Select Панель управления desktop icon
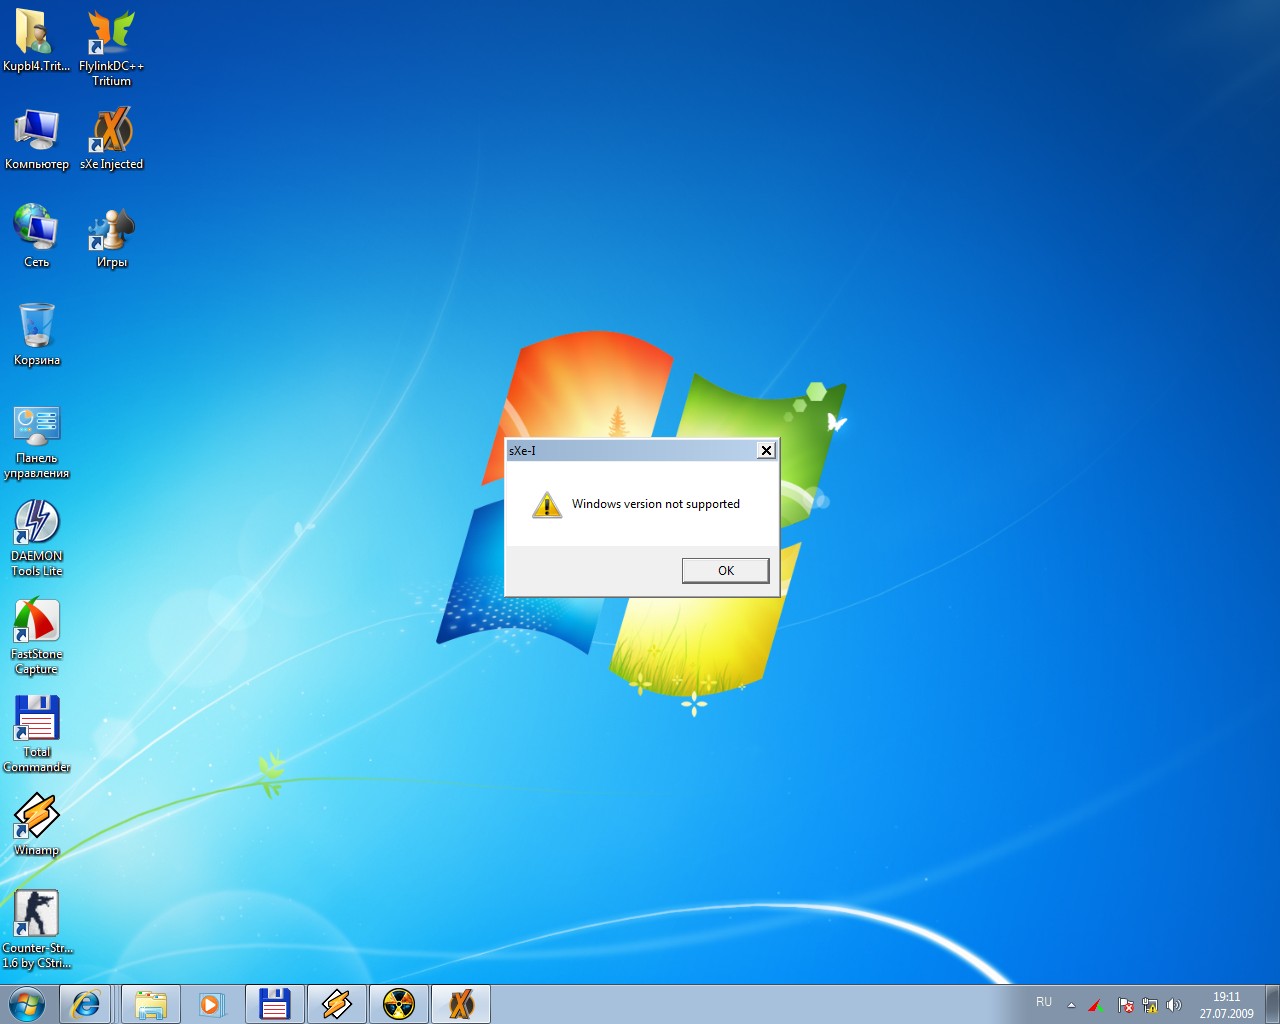This screenshot has height=1024, width=1280. (x=36, y=442)
